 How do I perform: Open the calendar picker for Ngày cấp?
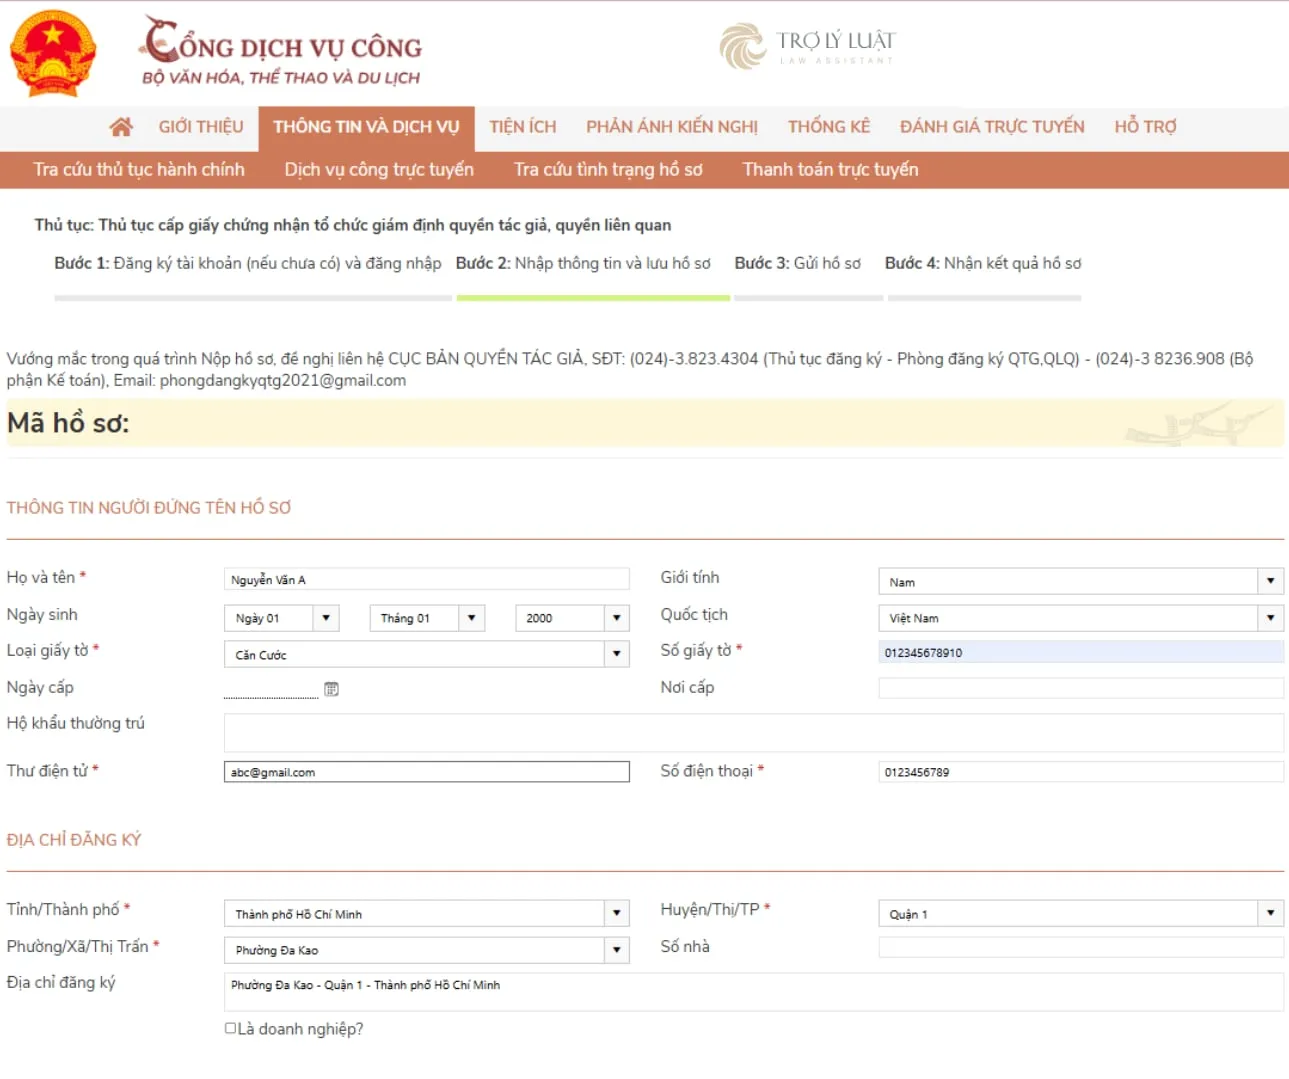pos(331,689)
